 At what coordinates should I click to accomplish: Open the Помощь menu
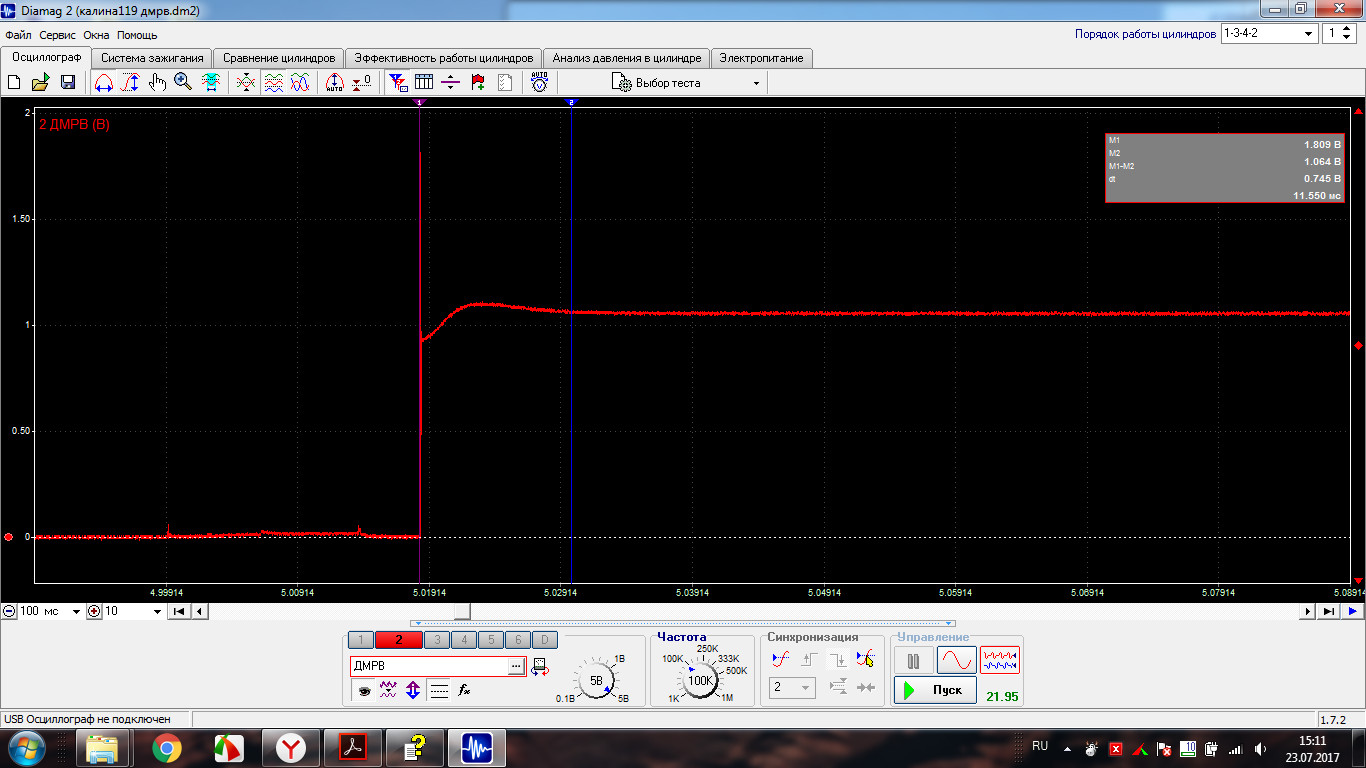138,35
